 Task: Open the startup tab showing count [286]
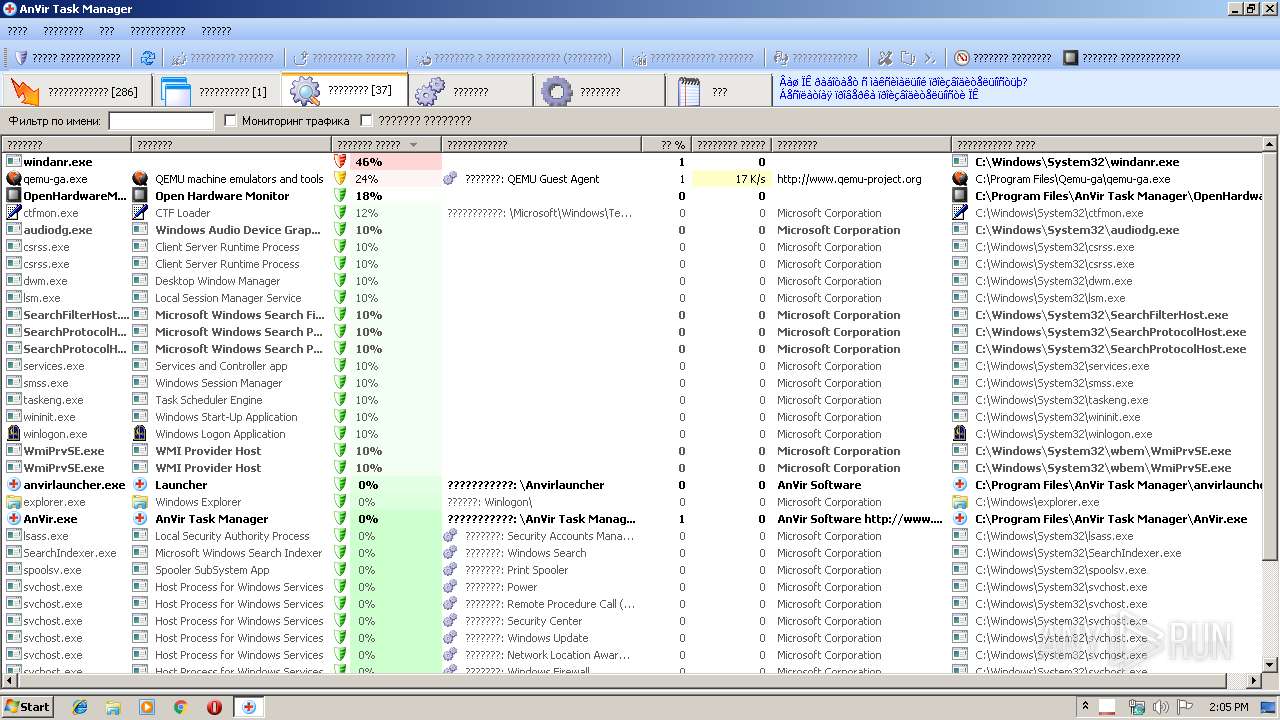click(x=77, y=91)
